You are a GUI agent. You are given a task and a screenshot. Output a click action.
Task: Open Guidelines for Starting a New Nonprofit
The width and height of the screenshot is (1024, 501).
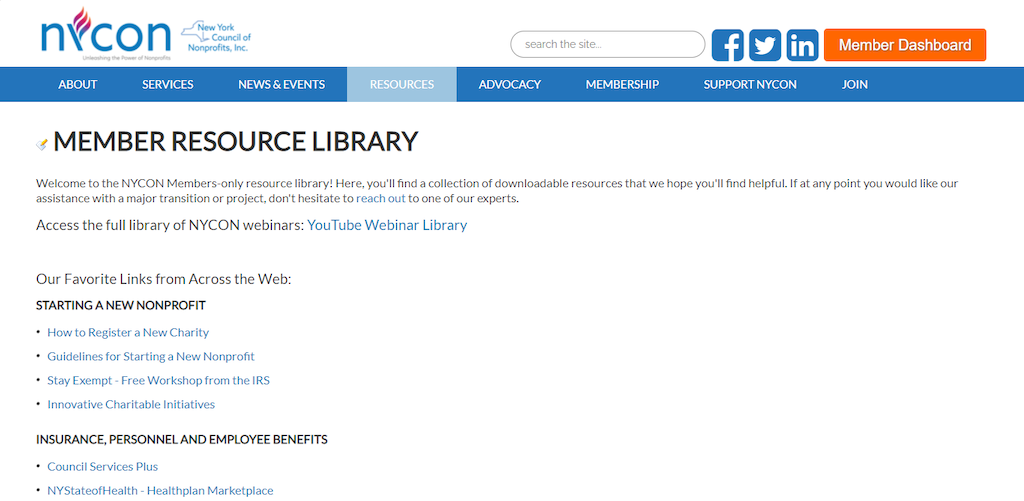point(151,356)
